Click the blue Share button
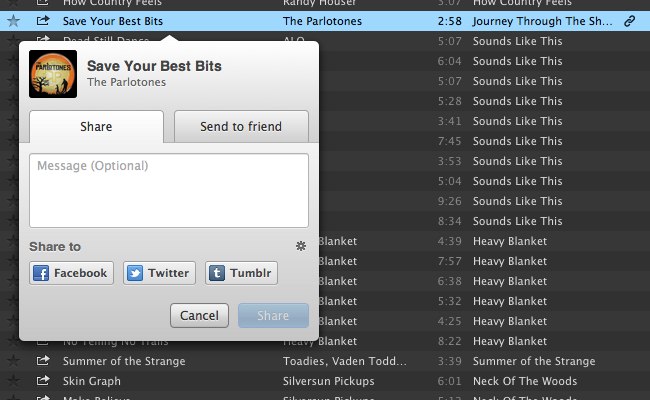This screenshot has height=400, width=650. point(273,315)
